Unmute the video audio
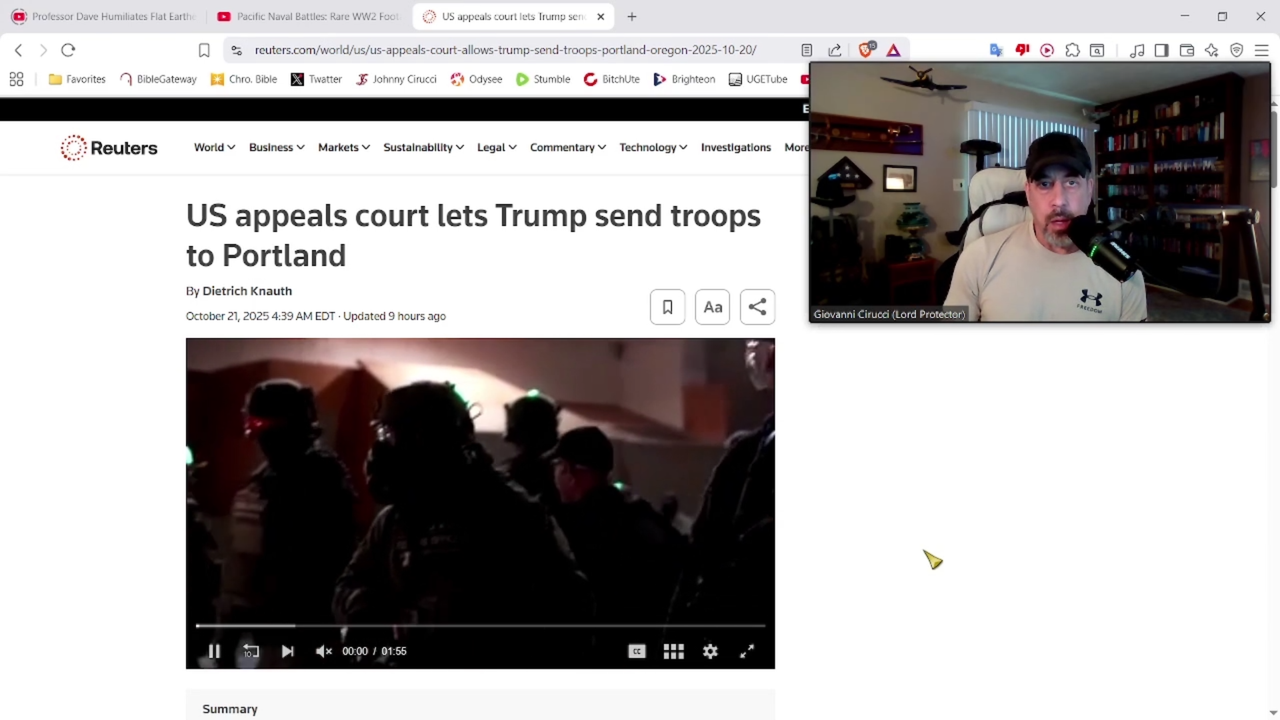 323,651
